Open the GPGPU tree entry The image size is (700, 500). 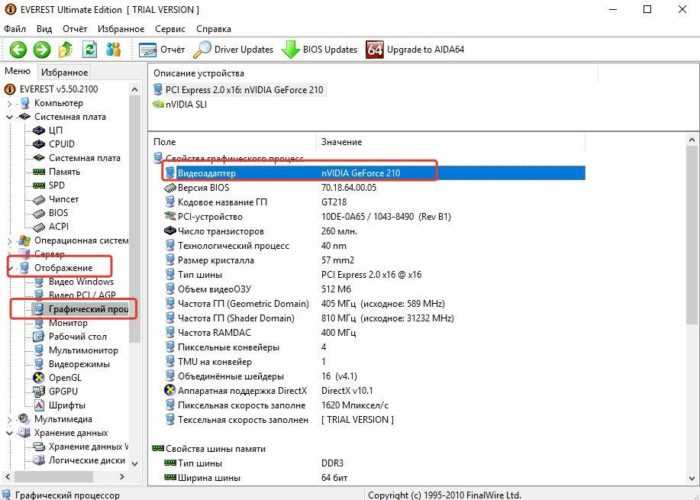coord(65,393)
